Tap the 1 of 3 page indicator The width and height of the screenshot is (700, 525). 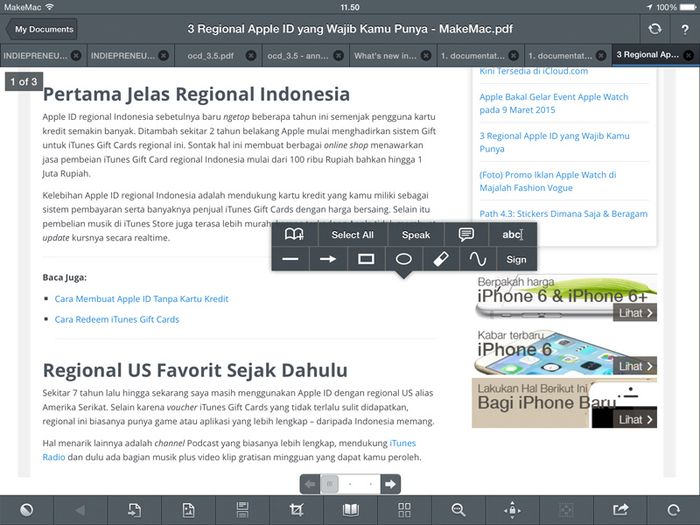[x=24, y=82]
